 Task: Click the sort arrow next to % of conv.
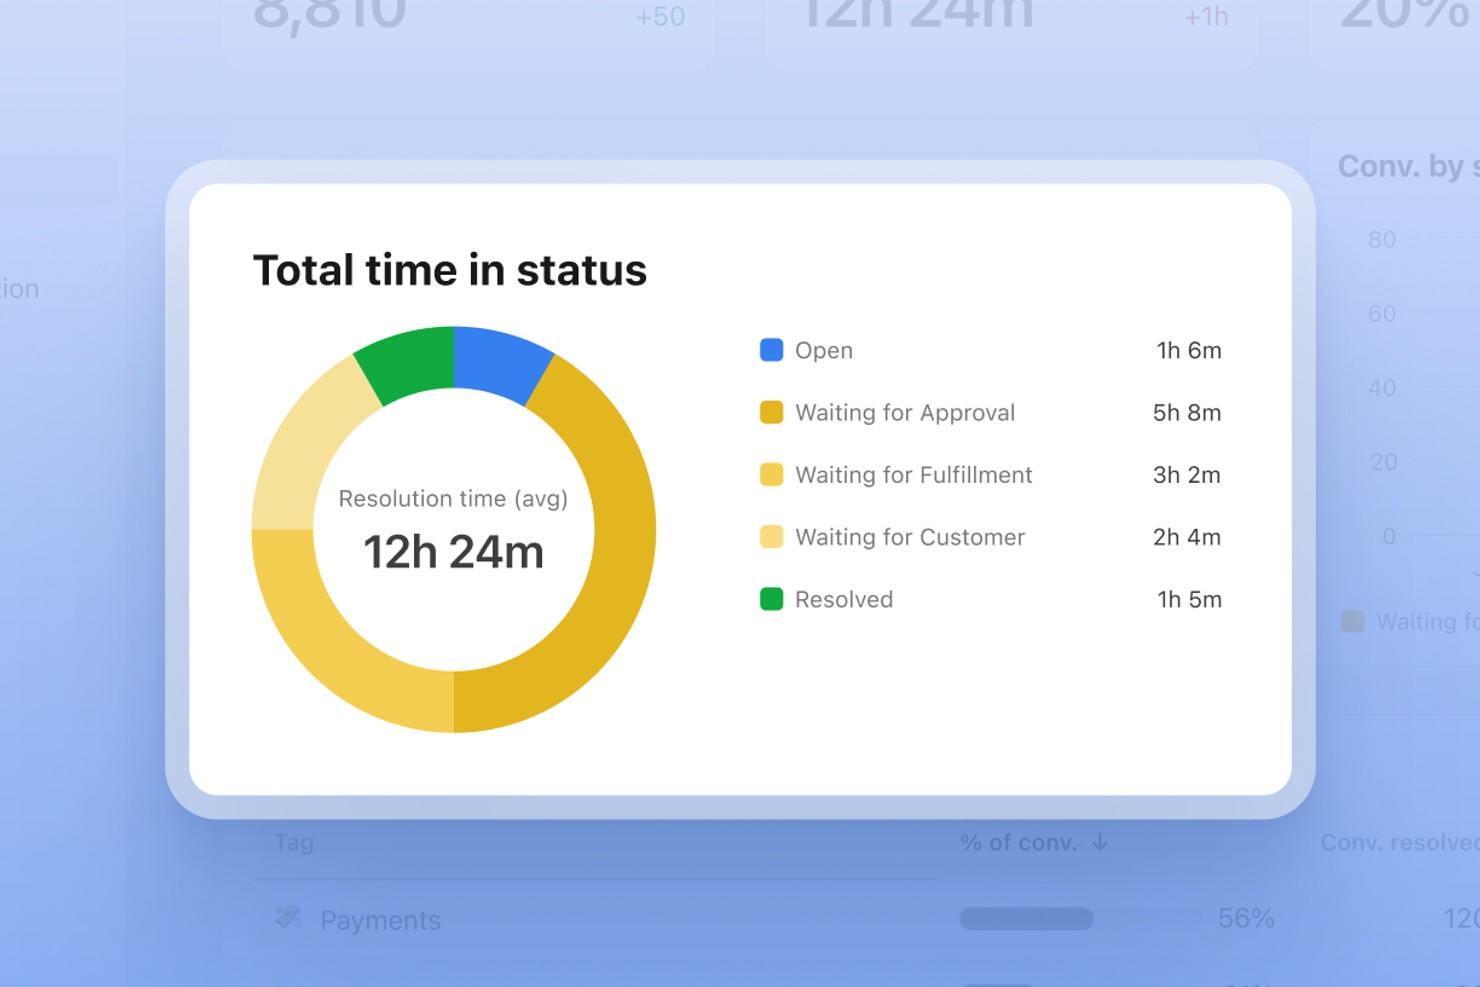click(1098, 842)
